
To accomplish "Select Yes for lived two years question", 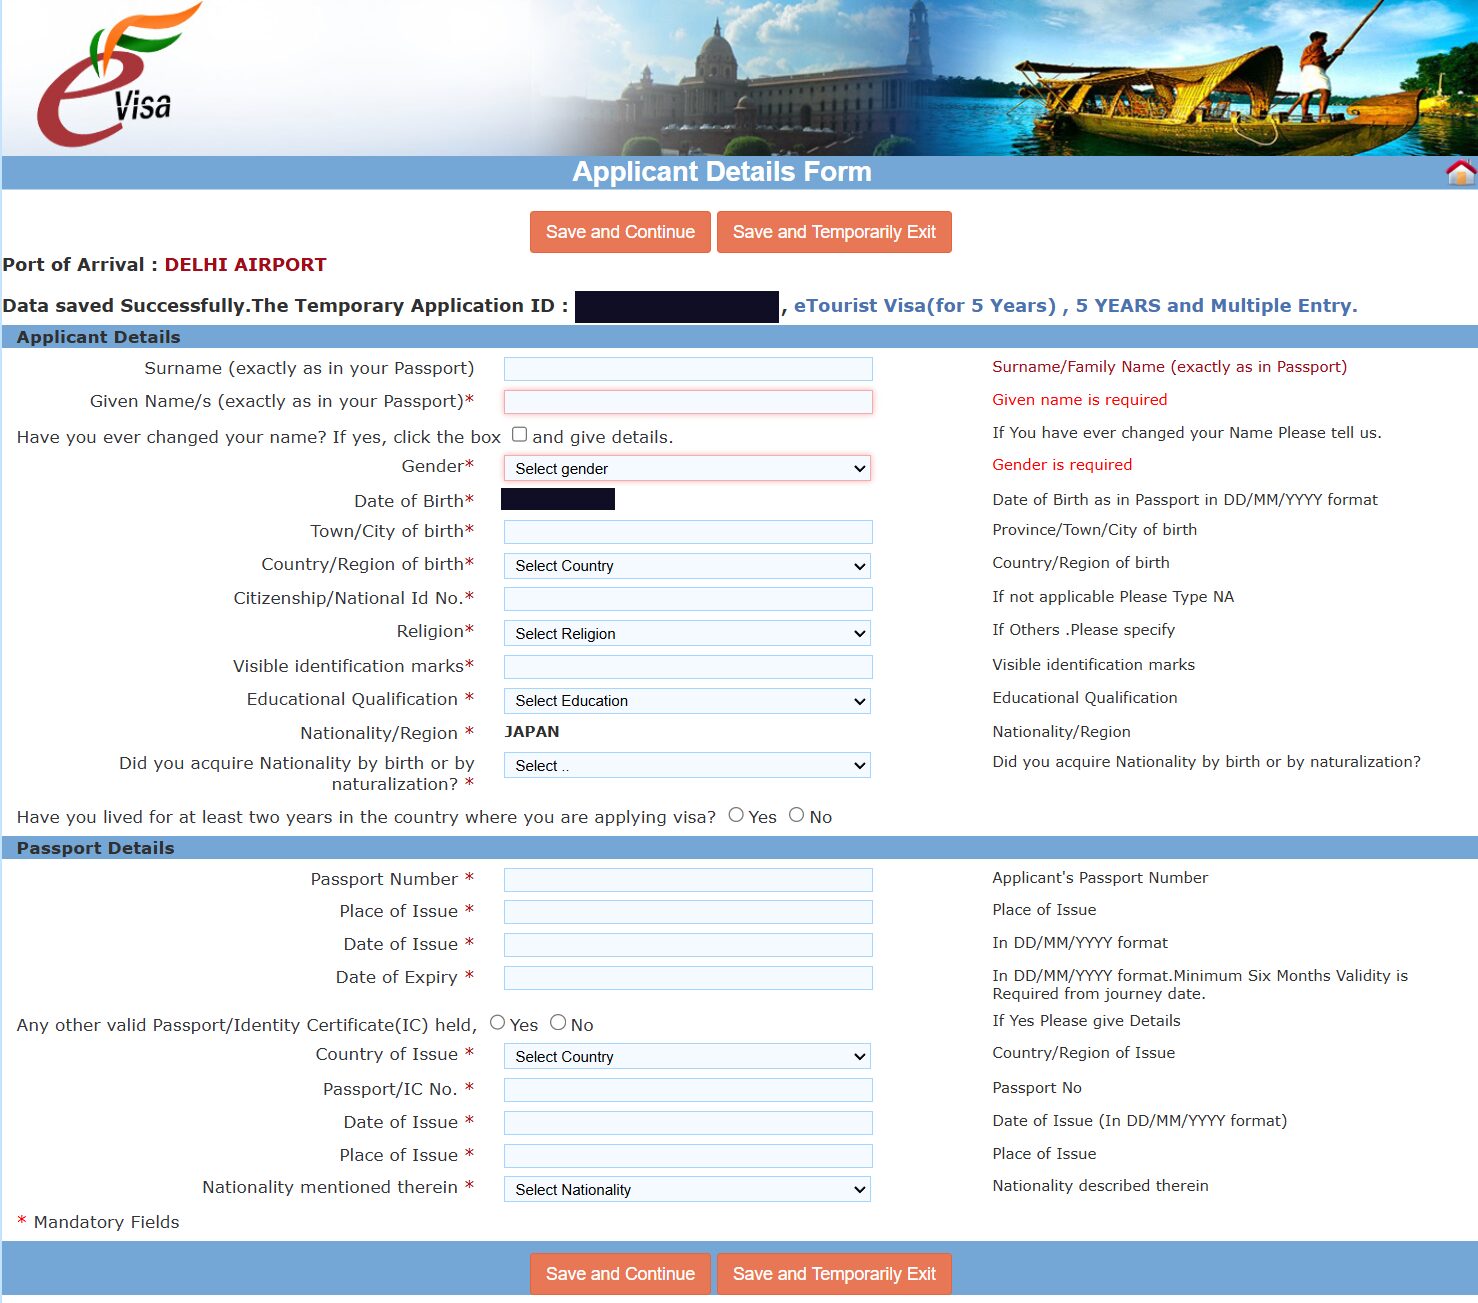I will click(736, 815).
